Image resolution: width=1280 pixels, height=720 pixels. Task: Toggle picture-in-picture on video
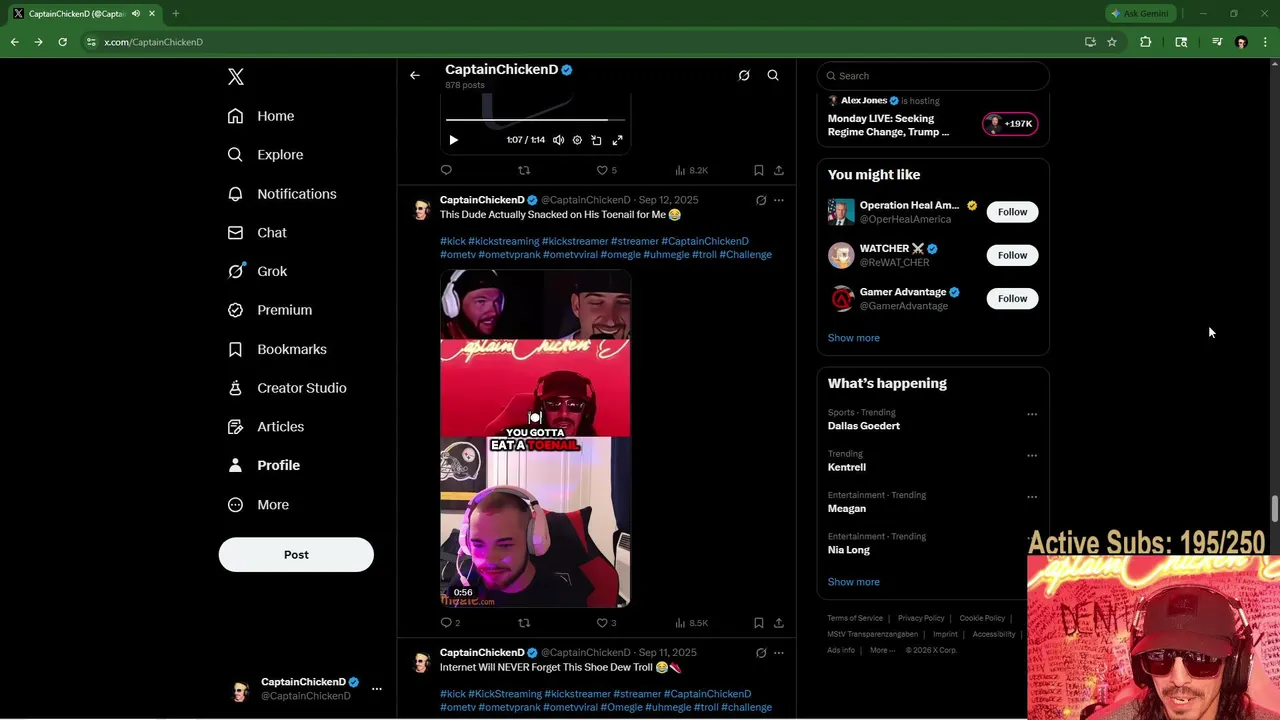click(597, 140)
